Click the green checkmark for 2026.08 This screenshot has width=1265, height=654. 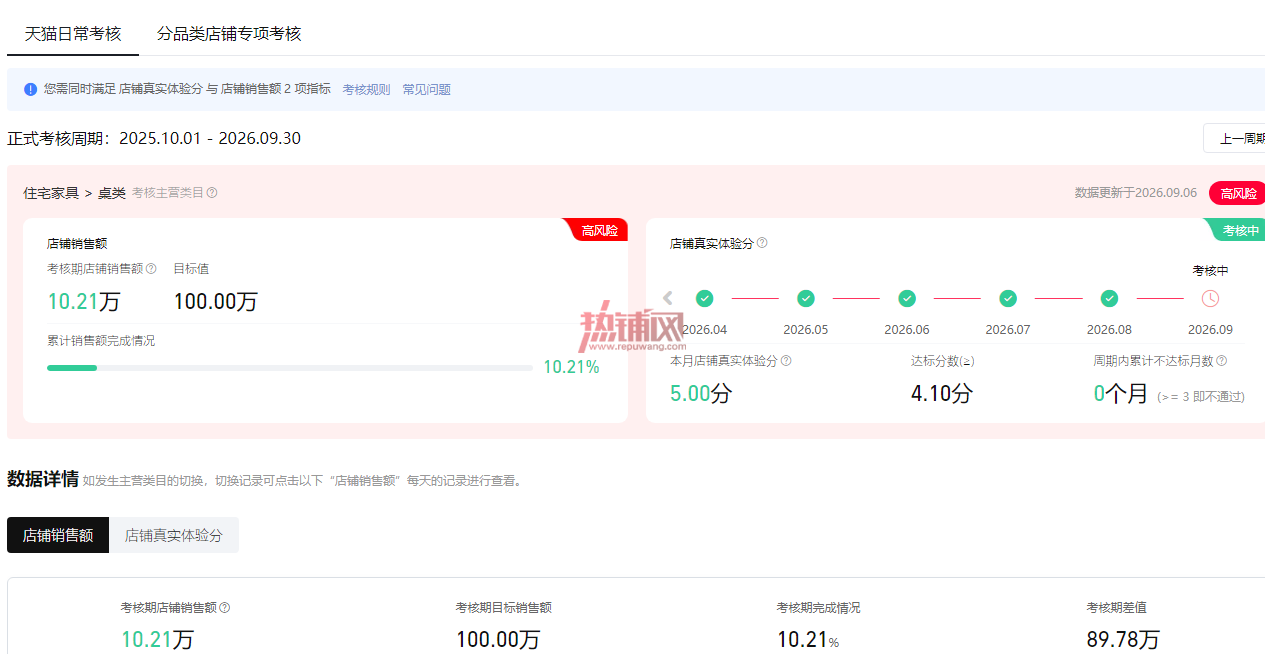(x=1109, y=298)
